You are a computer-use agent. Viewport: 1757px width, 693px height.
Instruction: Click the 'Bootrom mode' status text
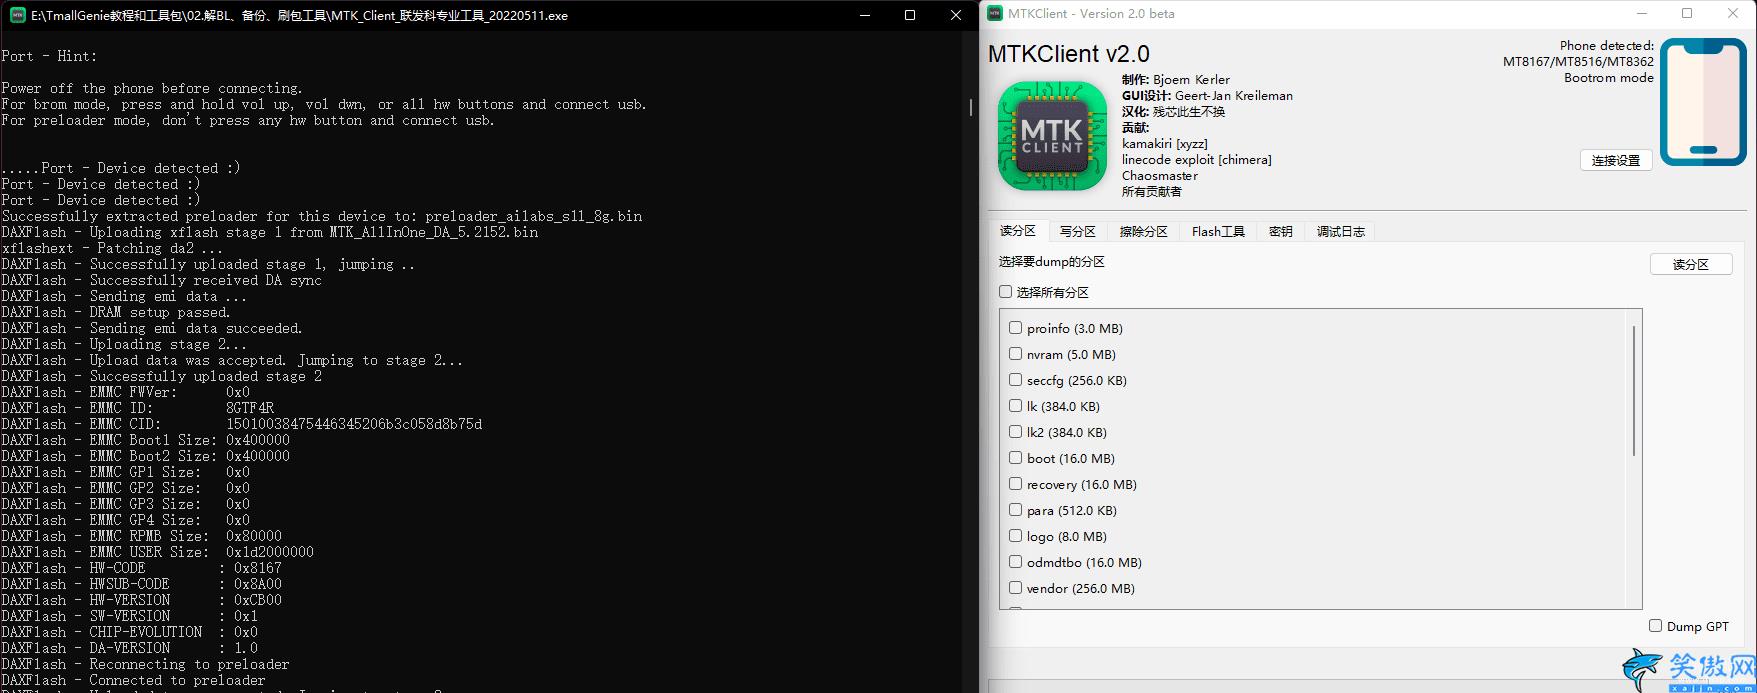[1609, 78]
